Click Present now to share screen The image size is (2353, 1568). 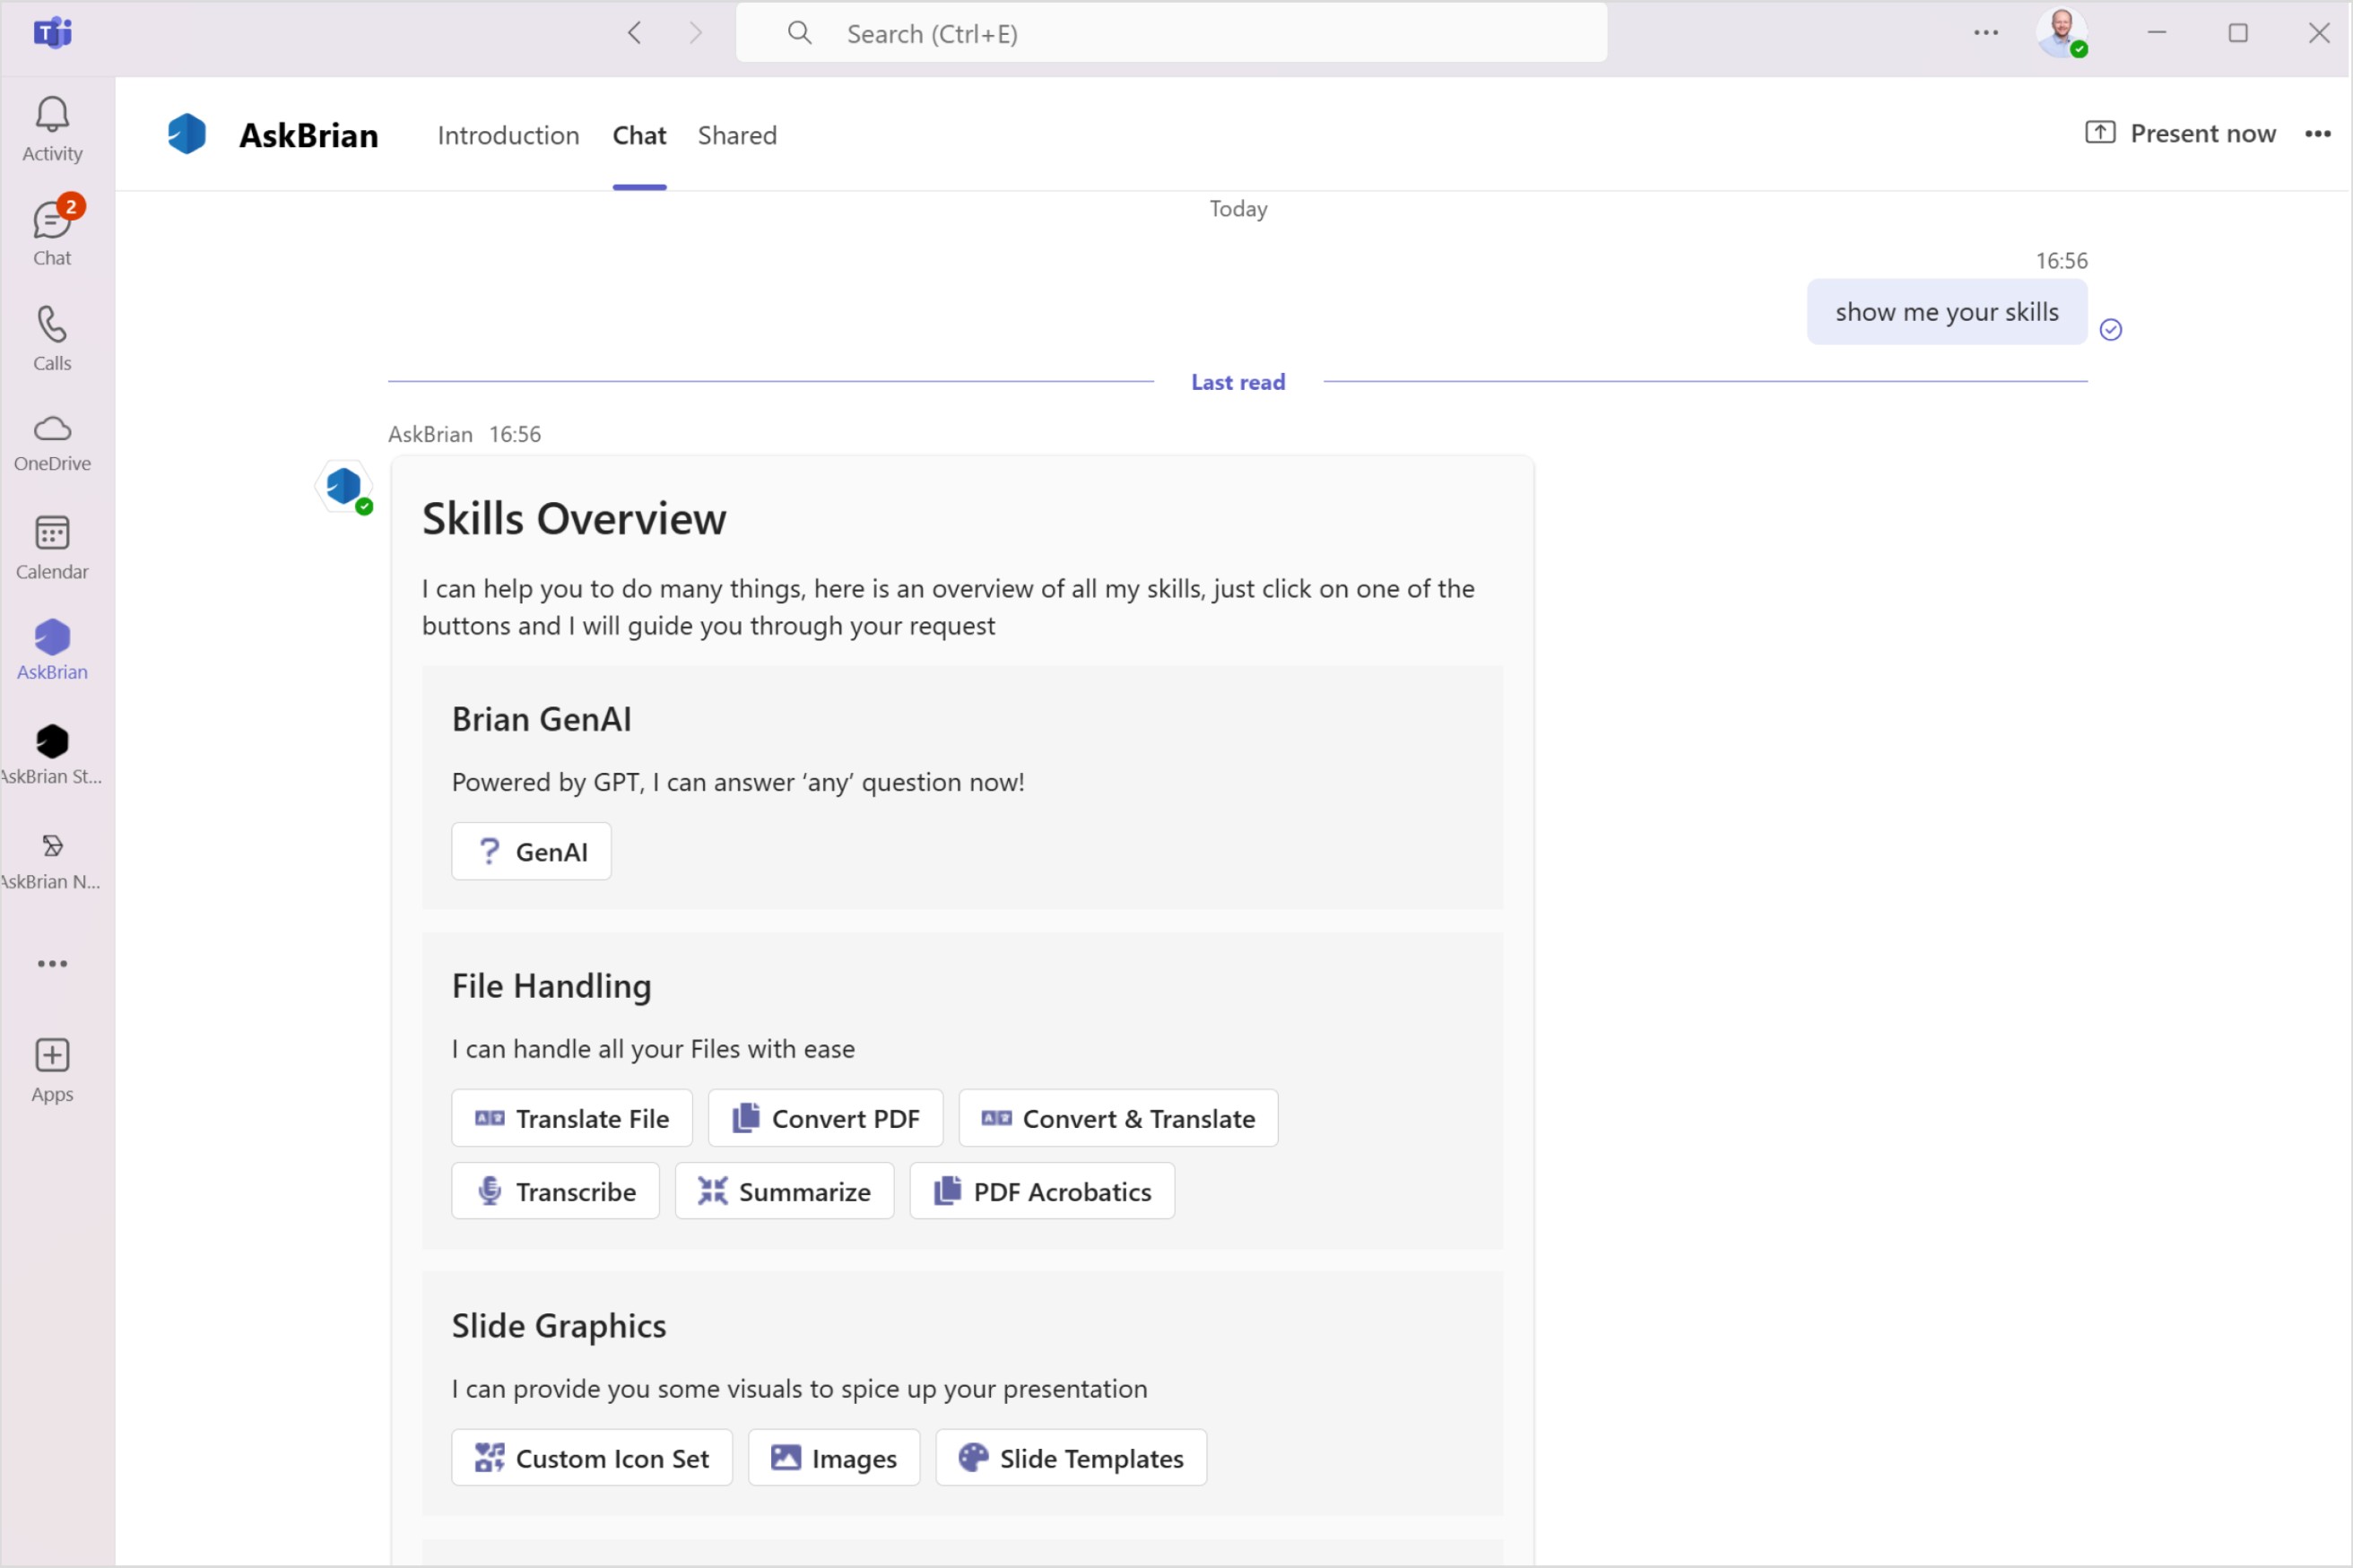click(2180, 133)
